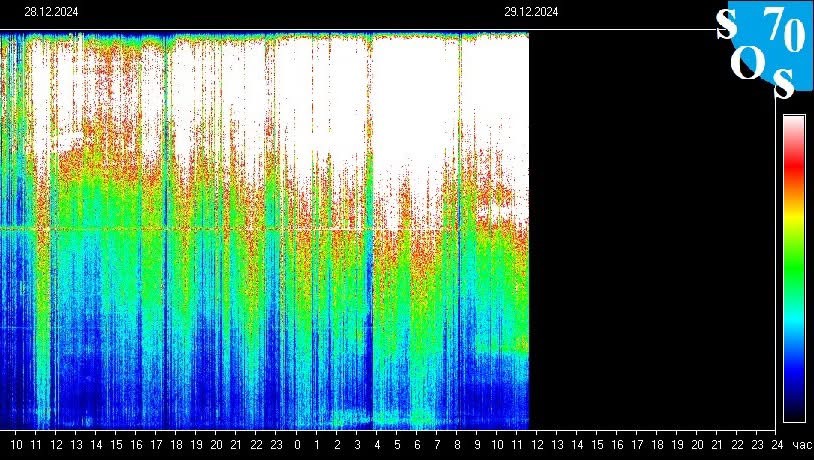Click the red zone of the color scale
814x460 pixels.
click(x=793, y=160)
